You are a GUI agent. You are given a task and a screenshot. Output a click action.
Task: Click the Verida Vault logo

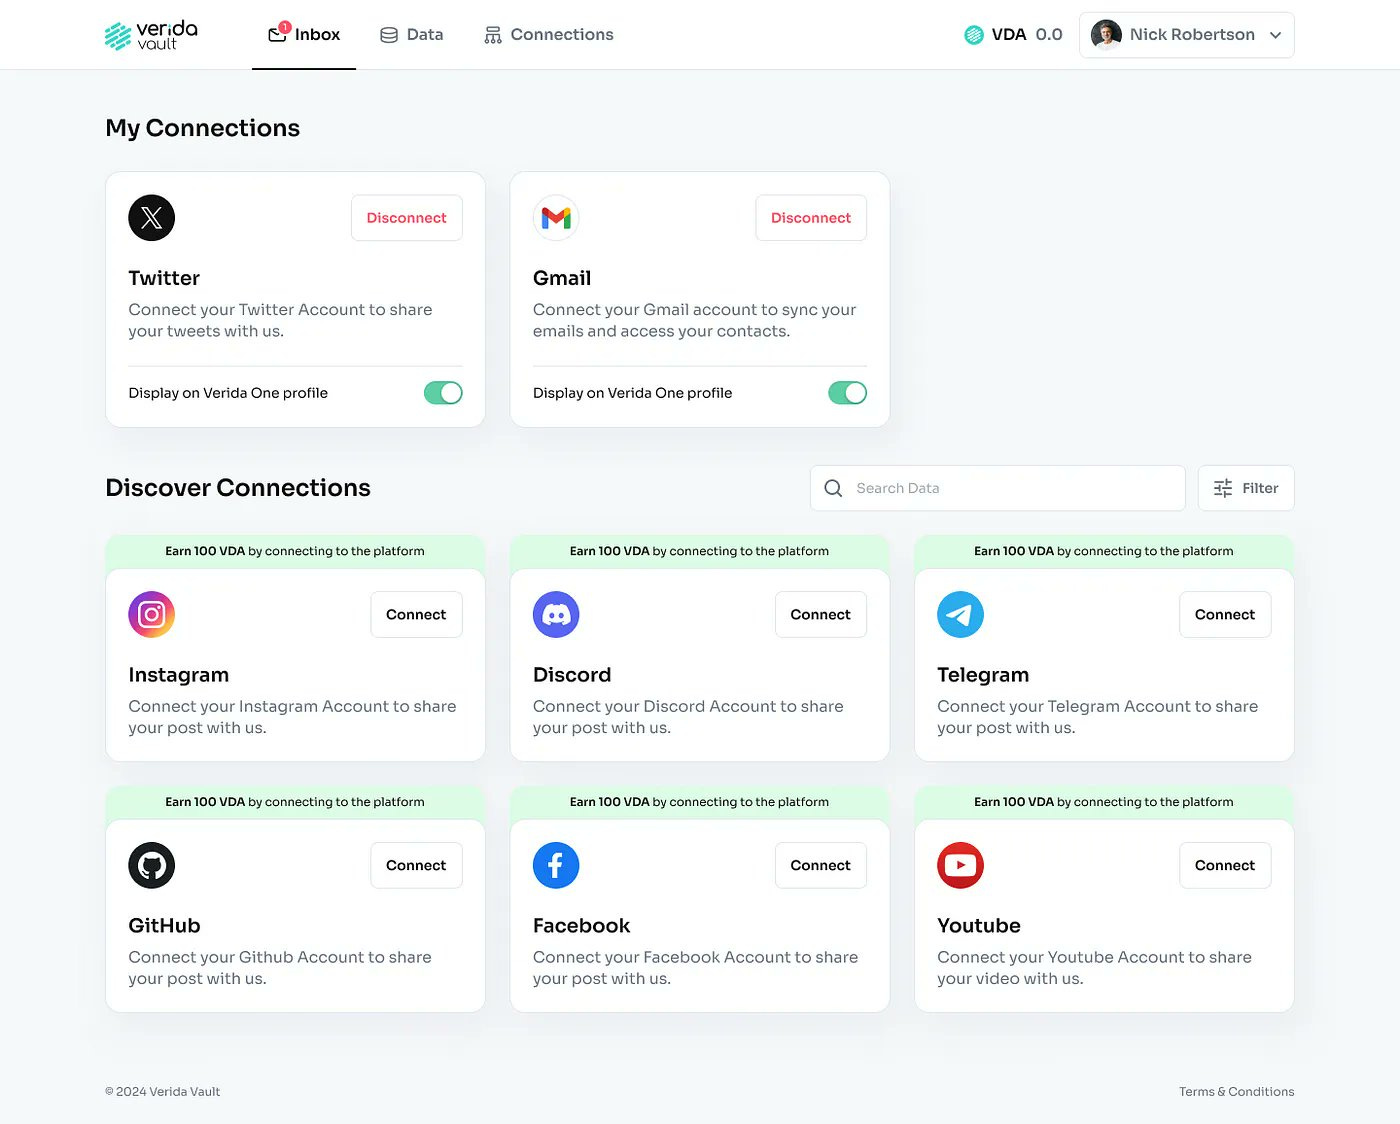pos(151,35)
